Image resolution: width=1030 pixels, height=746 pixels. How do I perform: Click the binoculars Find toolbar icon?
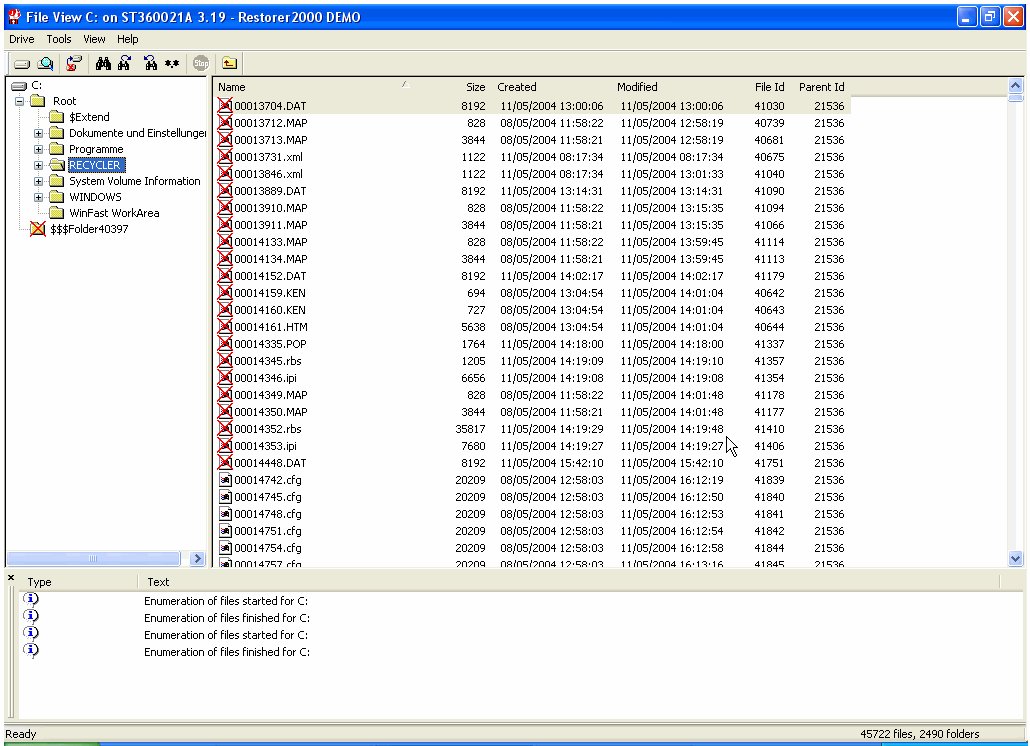tap(103, 64)
